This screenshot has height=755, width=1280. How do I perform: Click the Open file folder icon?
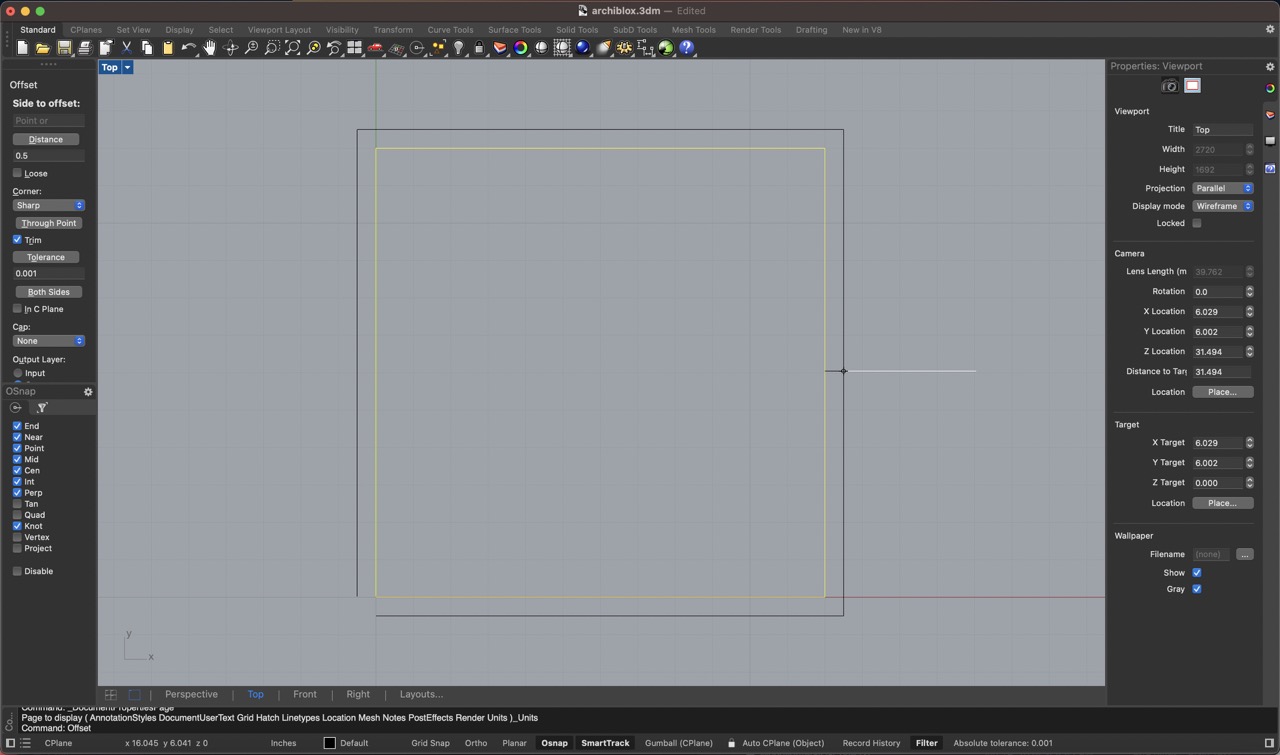tap(43, 48)
